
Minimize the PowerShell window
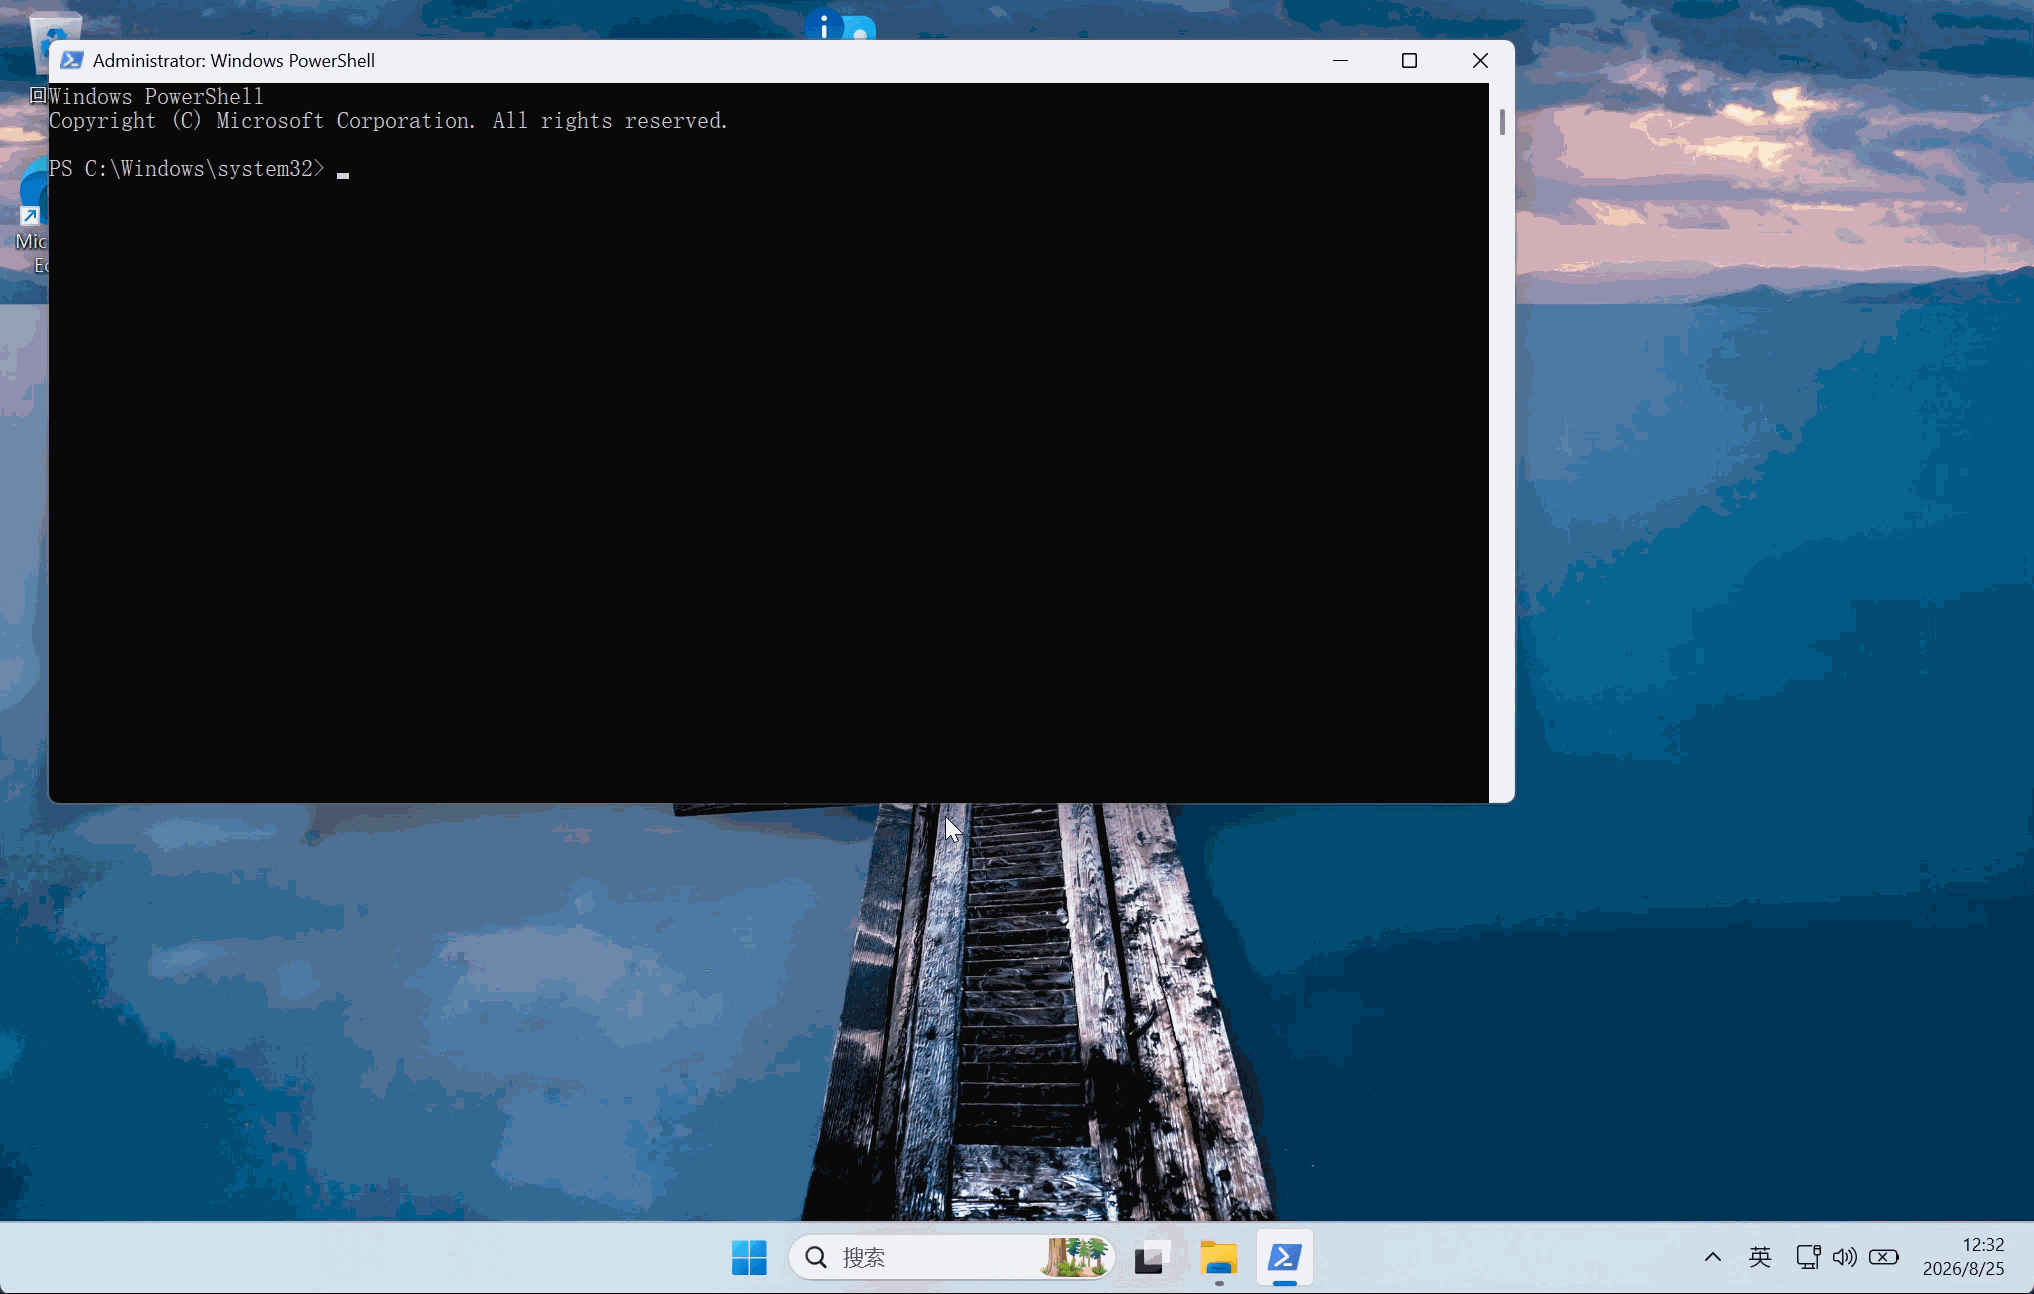[x=1340, y=61]
